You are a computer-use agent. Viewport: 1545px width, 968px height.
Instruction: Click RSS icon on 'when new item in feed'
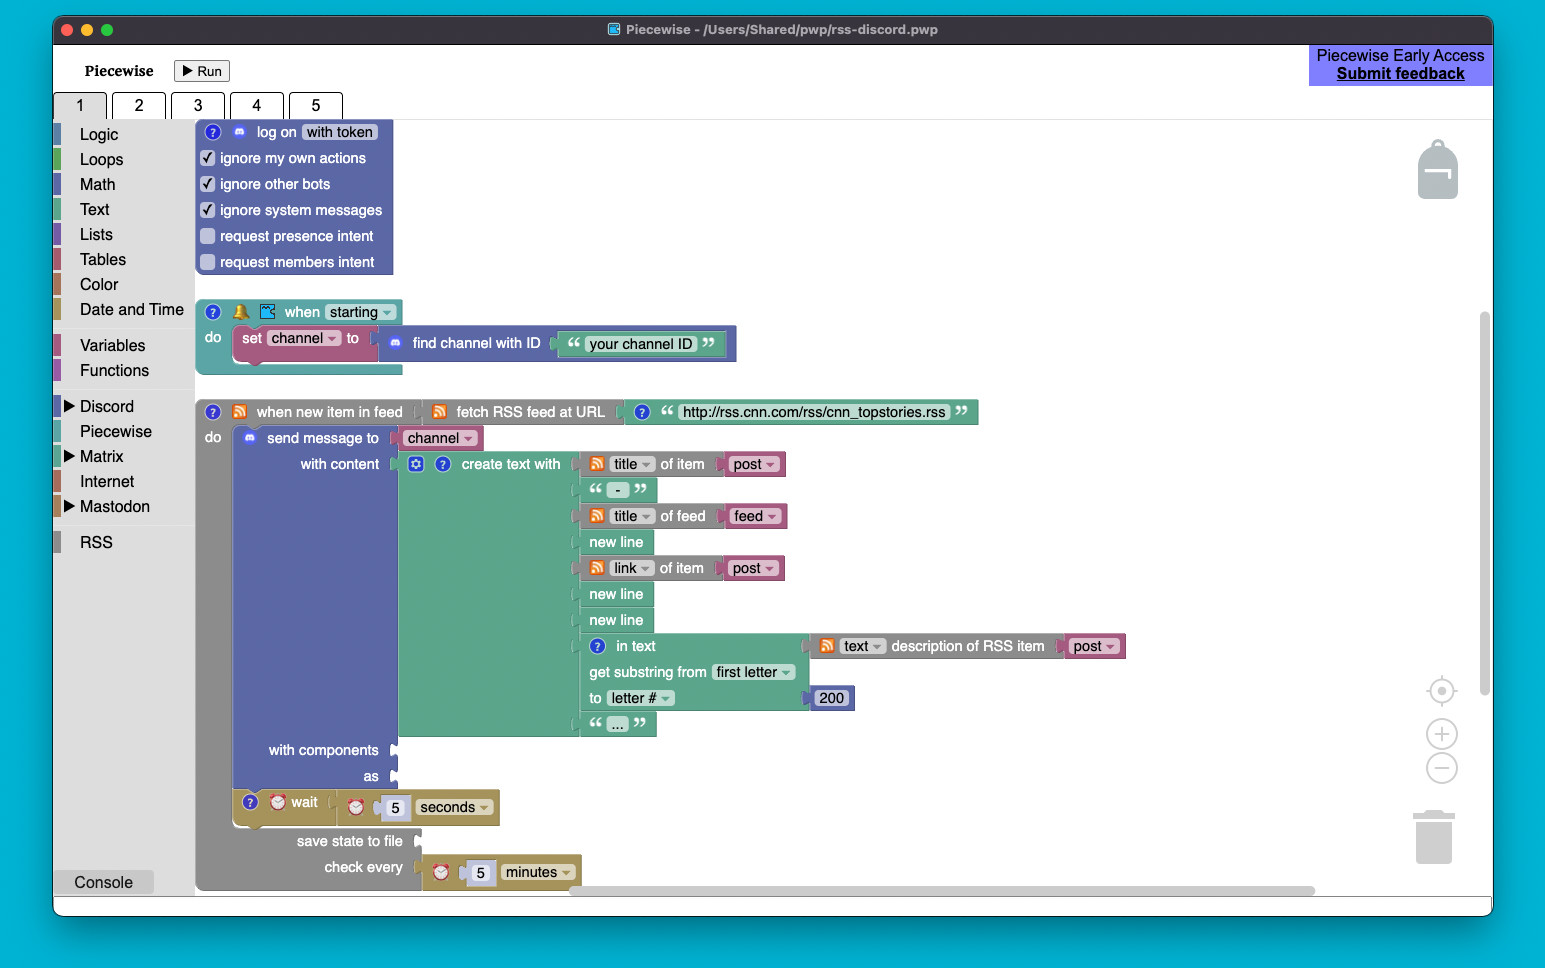pos(239,412)
